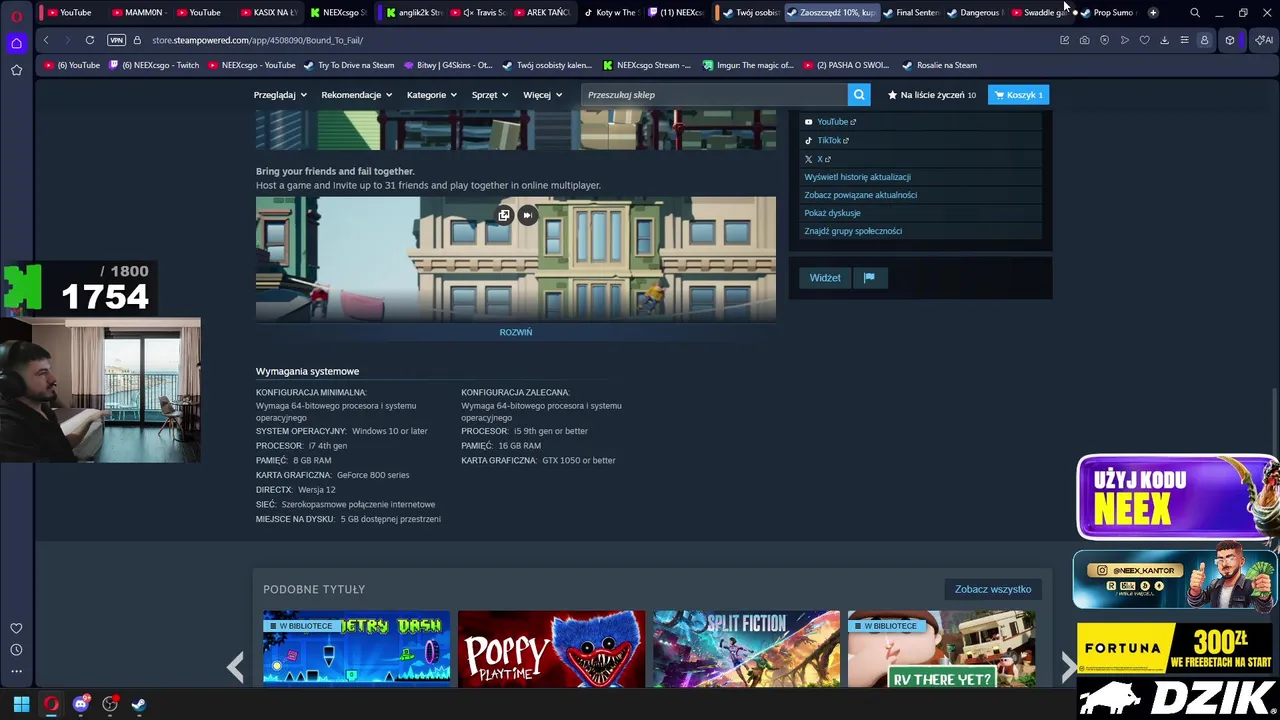
Task: Switch to the Final Sentence browser tab
Action: coord(910,13)
